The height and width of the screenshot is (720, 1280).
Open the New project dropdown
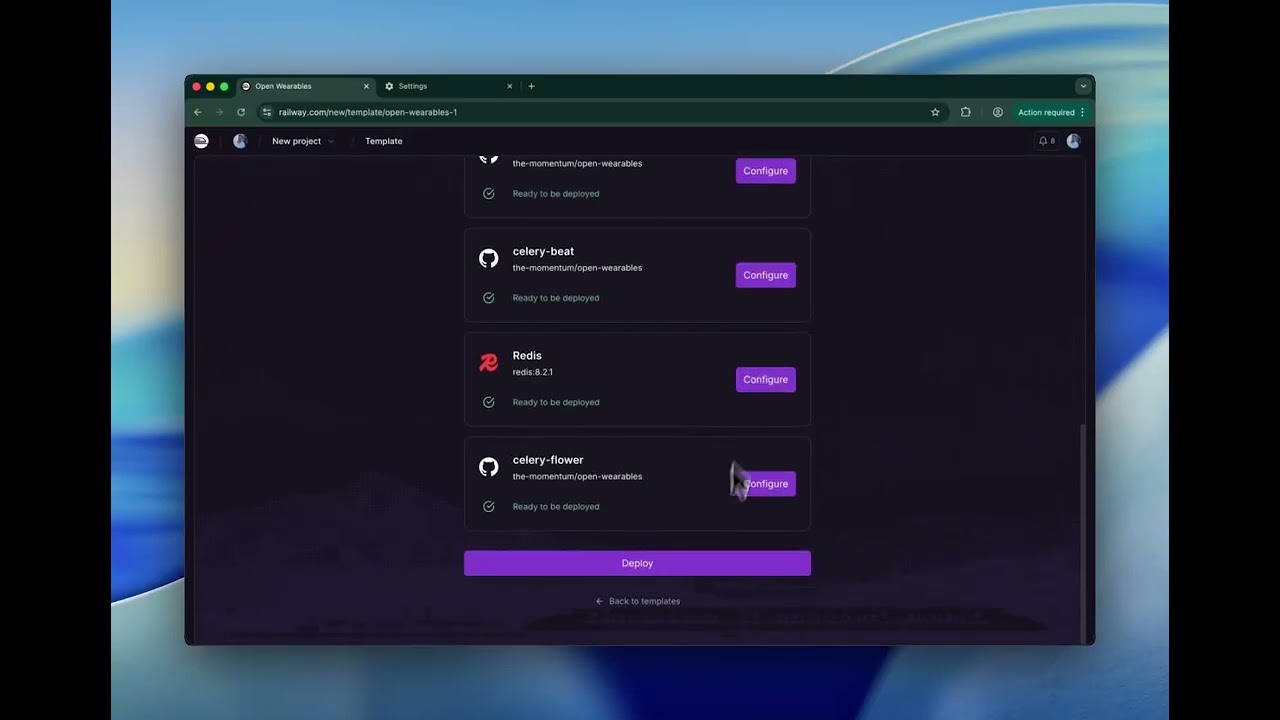point(303,141)
